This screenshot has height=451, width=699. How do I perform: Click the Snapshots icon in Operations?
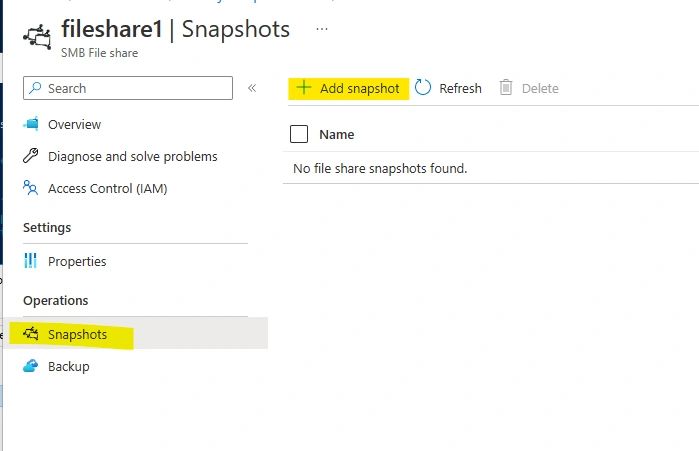click(31, 335)
